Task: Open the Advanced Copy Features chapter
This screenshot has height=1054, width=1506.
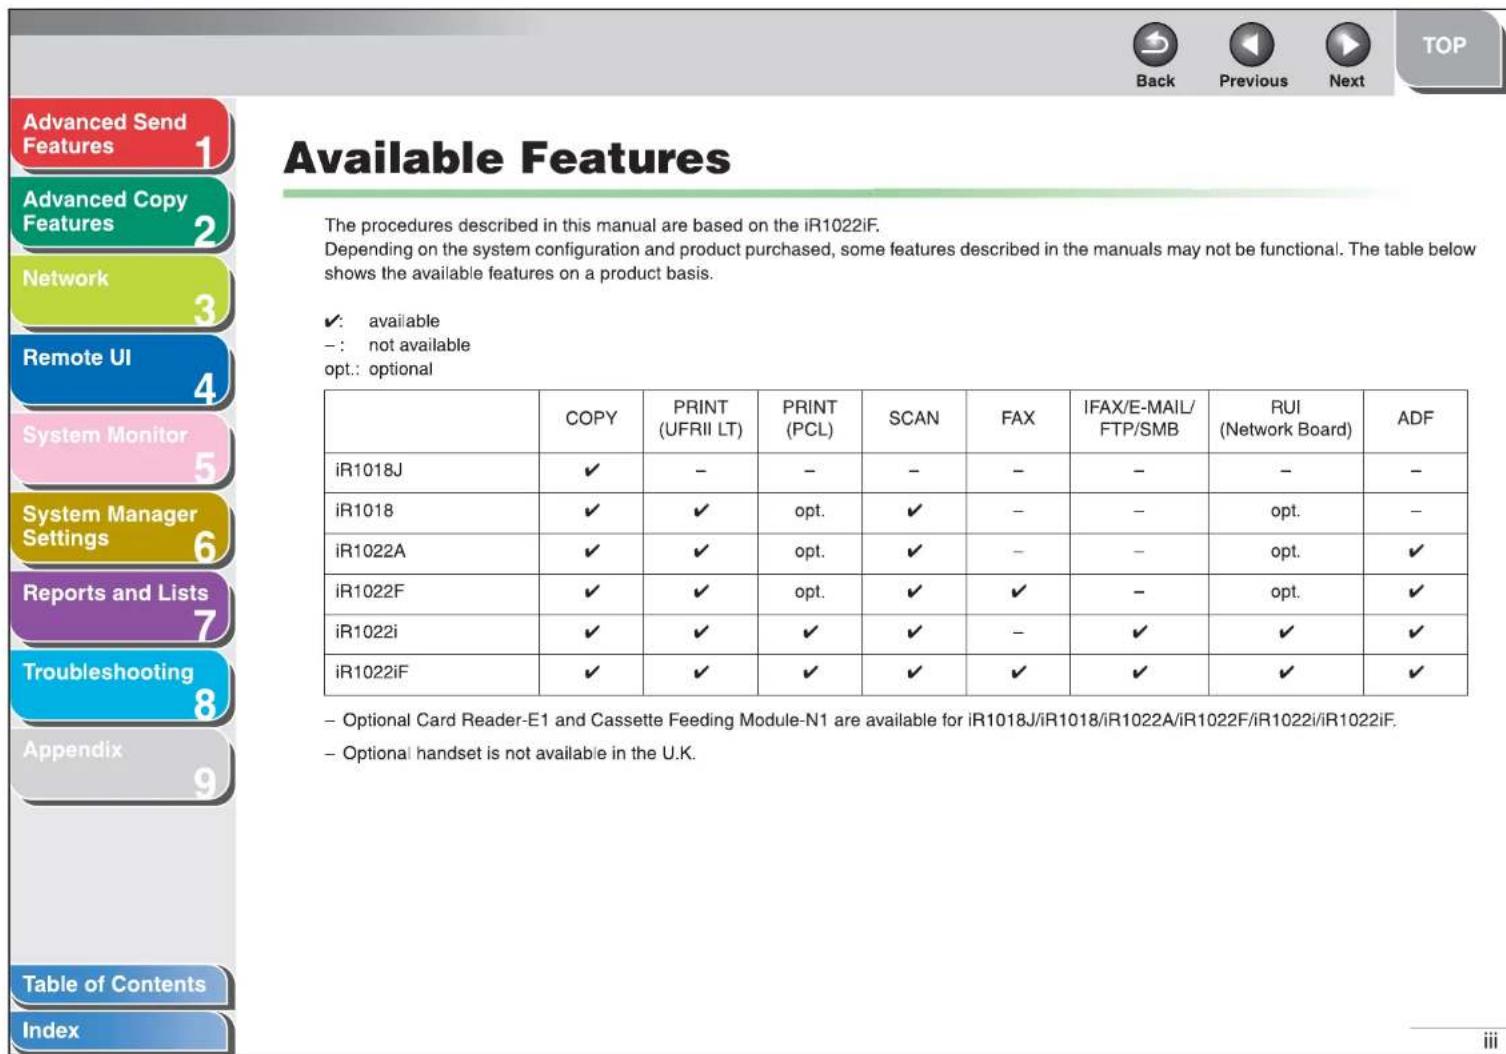Action: click(120, 213)
